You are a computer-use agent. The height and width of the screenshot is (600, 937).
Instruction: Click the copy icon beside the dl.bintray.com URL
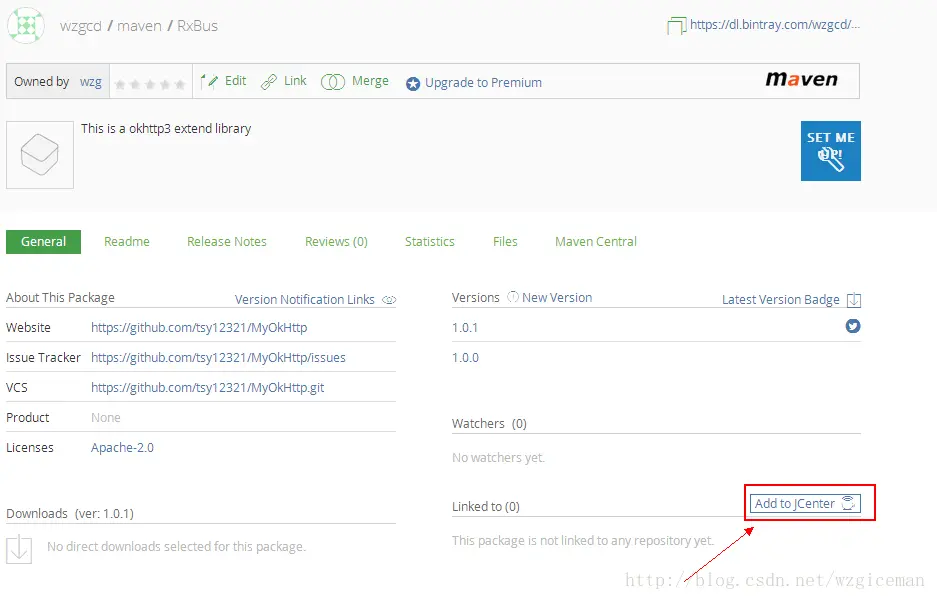click(x=676, y=26)
